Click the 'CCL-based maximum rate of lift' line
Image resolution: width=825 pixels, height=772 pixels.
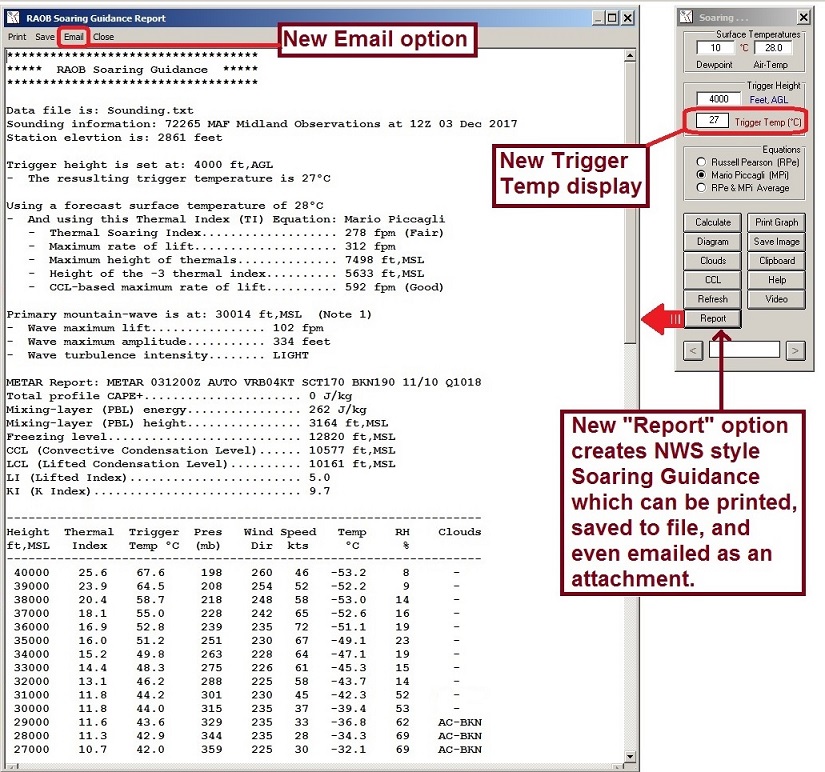(236, 287)
